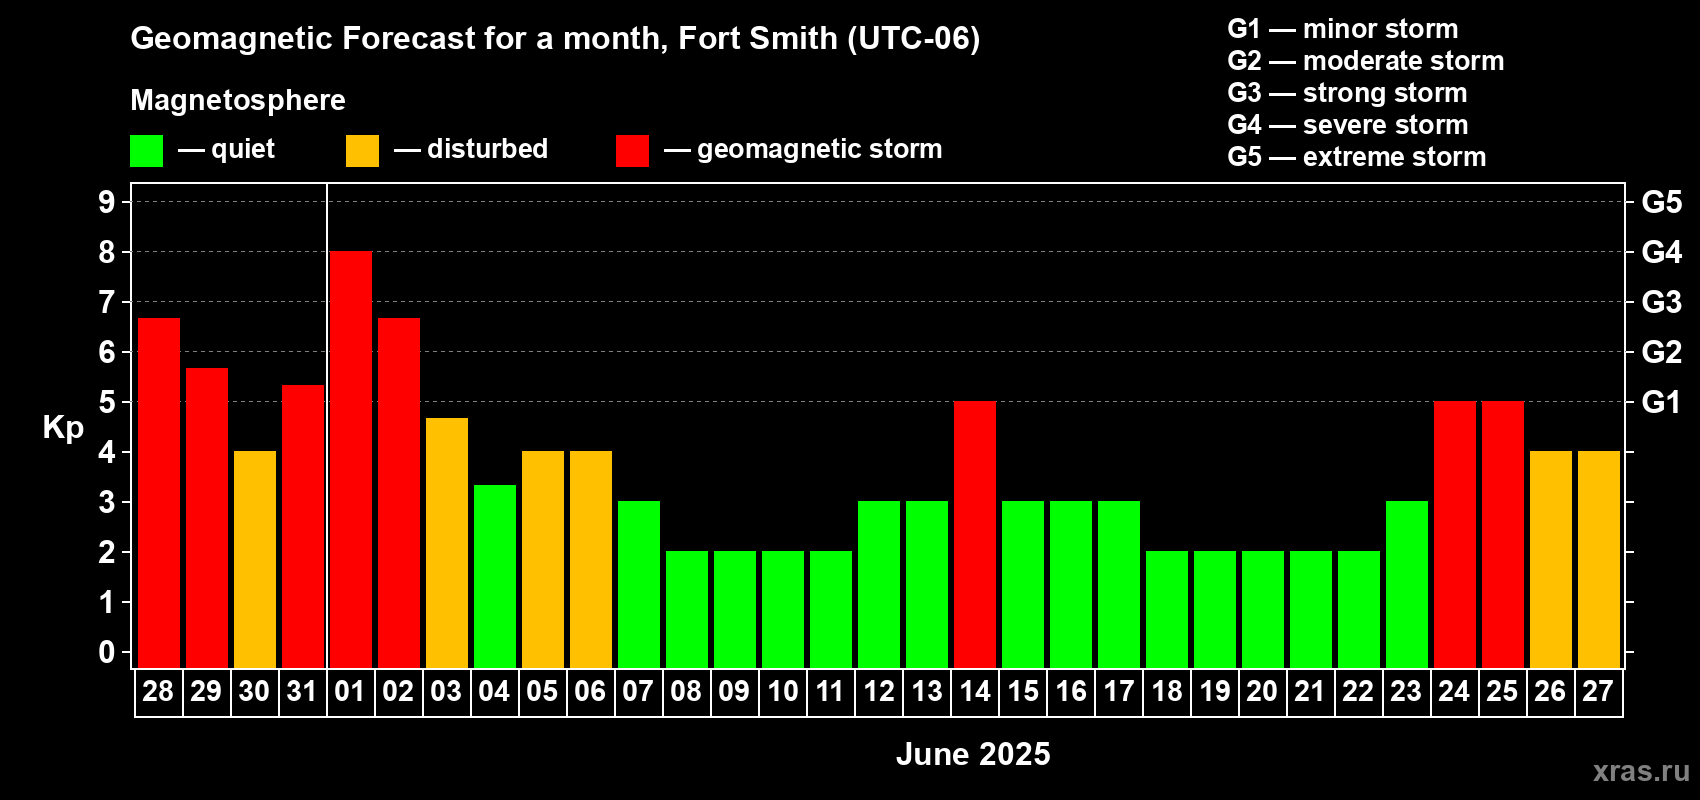Click the '— geomagnetic storm' legend label
The width and height of the screenshot is (1700, 800).
(803, 150)
